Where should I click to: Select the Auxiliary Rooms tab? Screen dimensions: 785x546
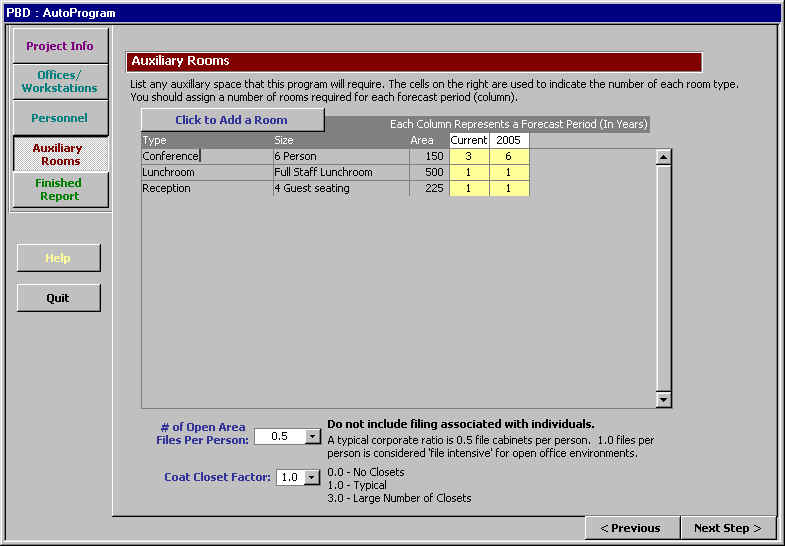pyautogui.click(x=60, y=154)
